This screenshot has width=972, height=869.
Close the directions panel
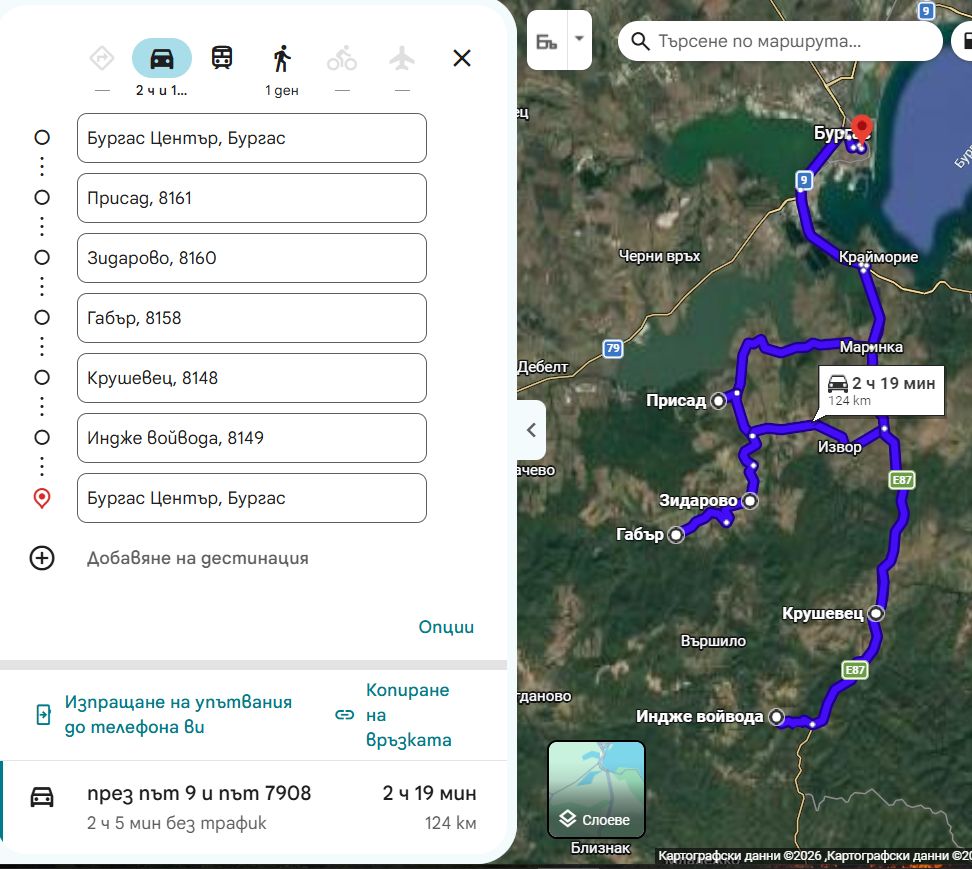[x=462, y=58]
